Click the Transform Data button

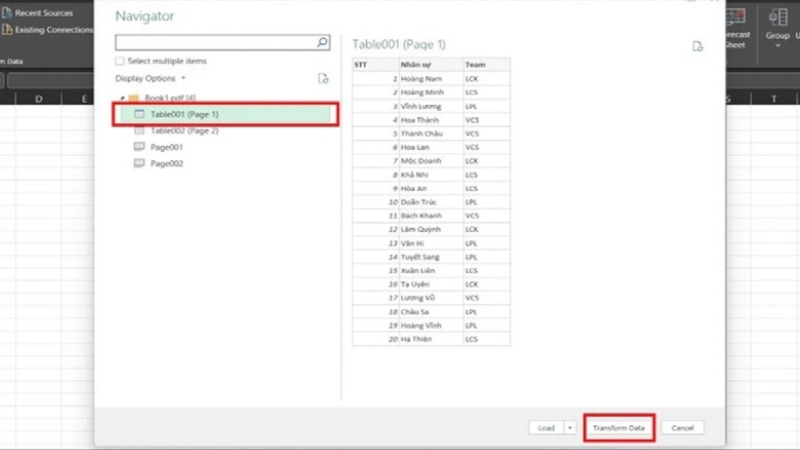[x=619, y=428]
